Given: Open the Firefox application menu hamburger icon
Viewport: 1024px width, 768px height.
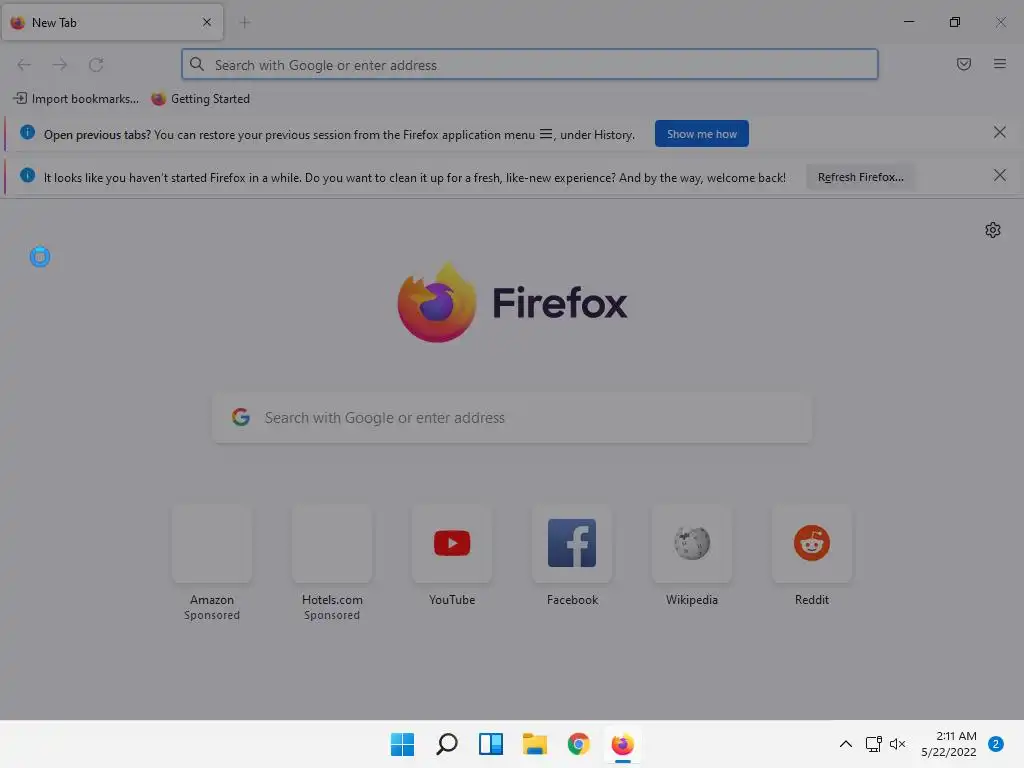Looking at the screenshot, I should (x=999, y=64).
